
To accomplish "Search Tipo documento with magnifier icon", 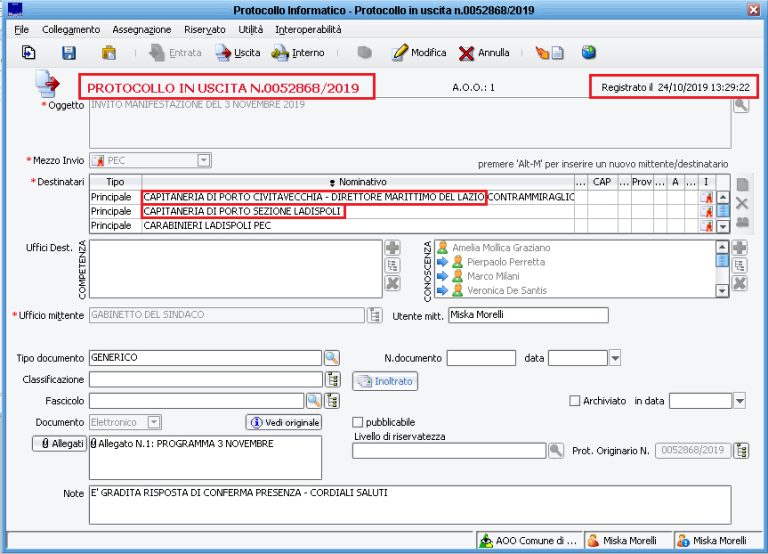I will pos(332,358).
